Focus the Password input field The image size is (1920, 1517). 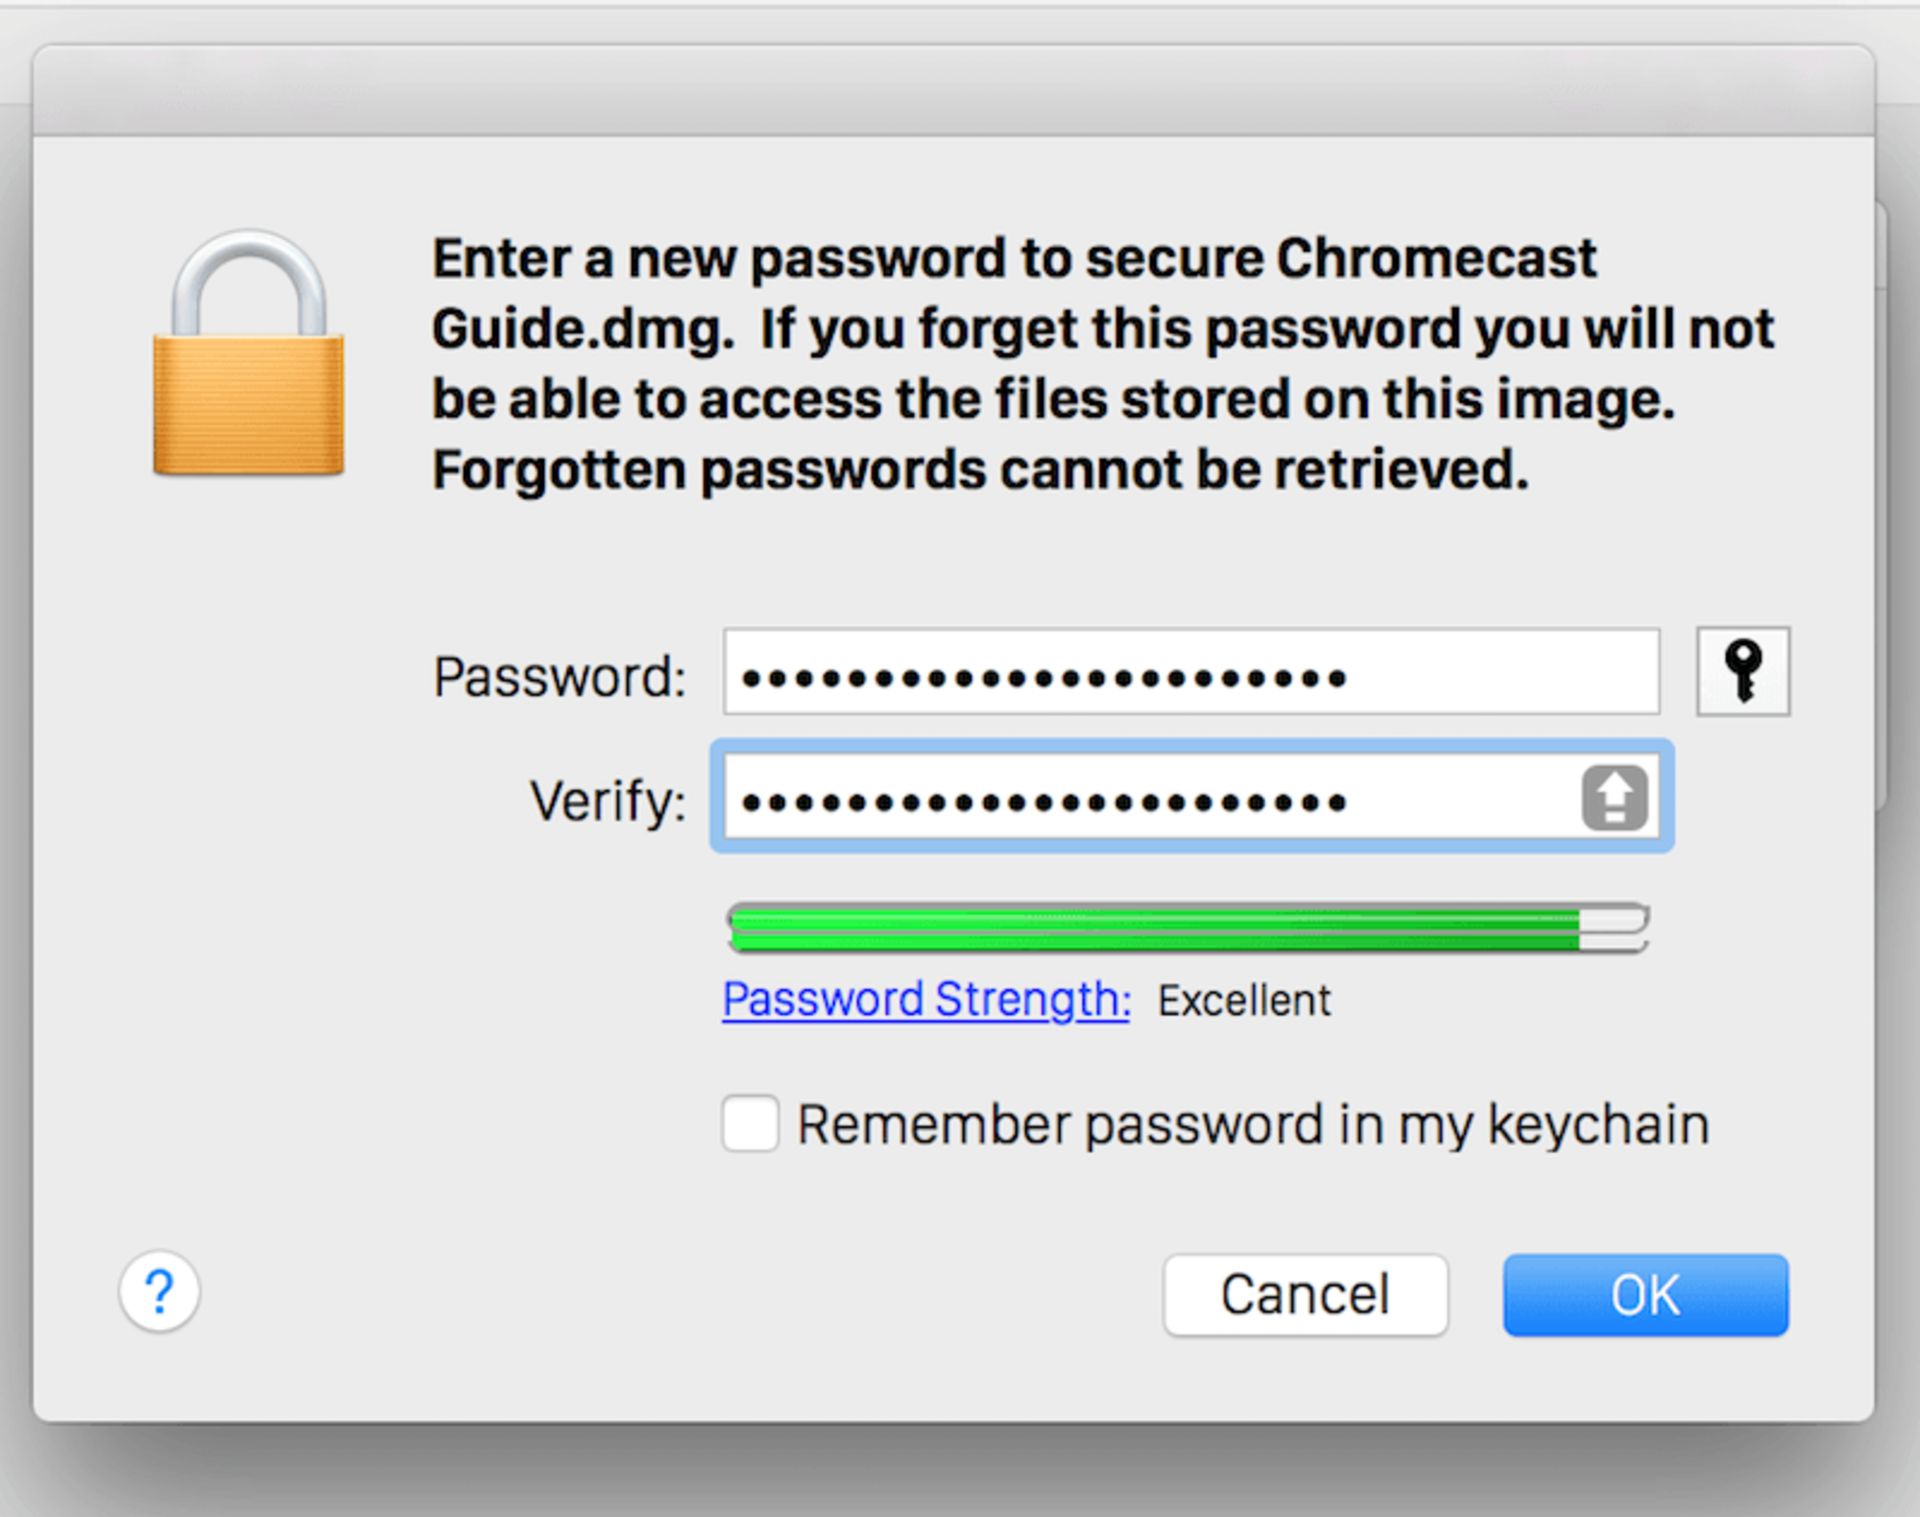click(x=1190, y=672)
